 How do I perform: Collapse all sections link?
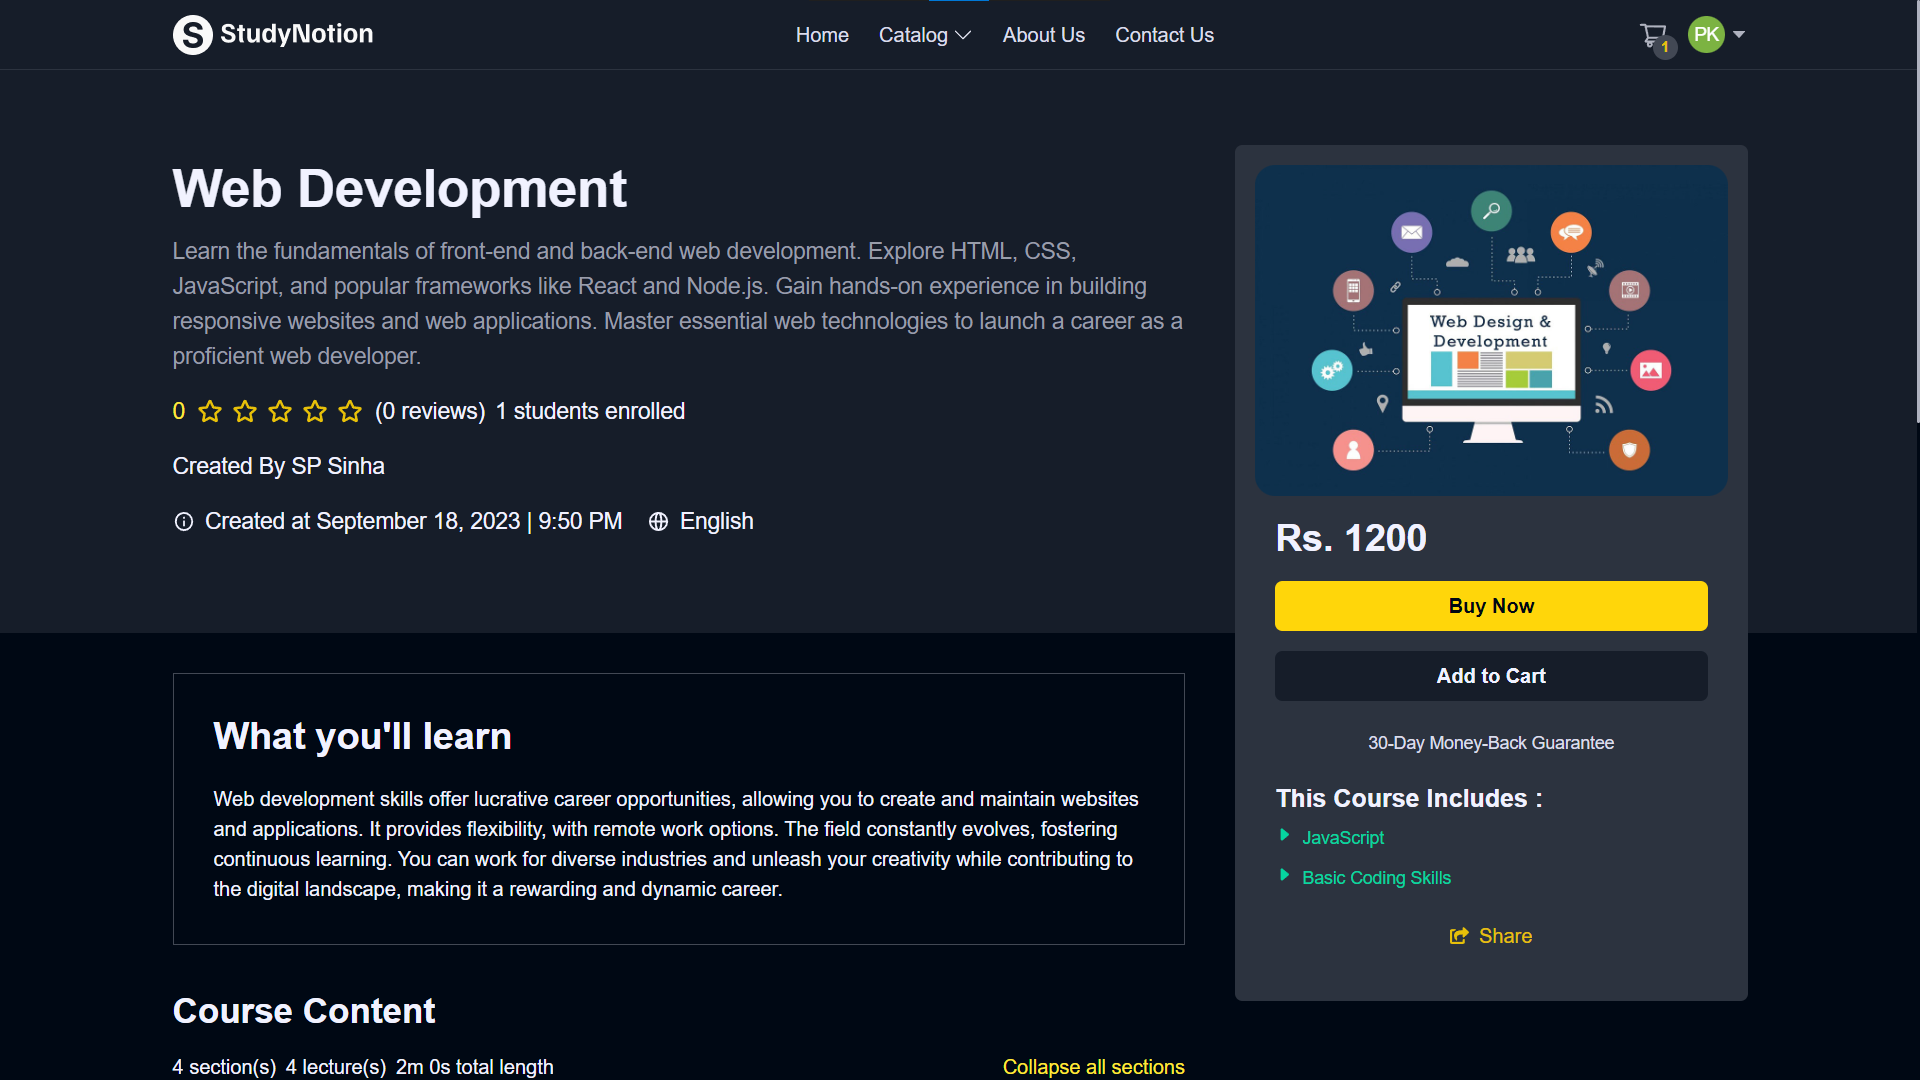[x=1093, y=1067]
